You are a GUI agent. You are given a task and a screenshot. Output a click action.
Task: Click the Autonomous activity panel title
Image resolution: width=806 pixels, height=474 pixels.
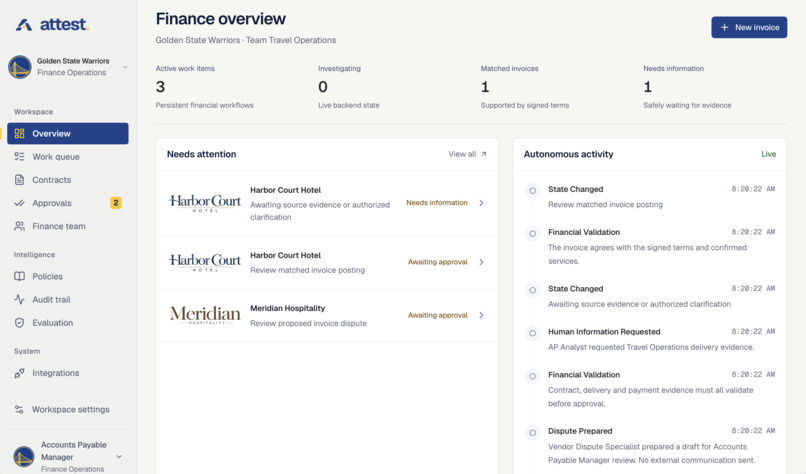569,154
